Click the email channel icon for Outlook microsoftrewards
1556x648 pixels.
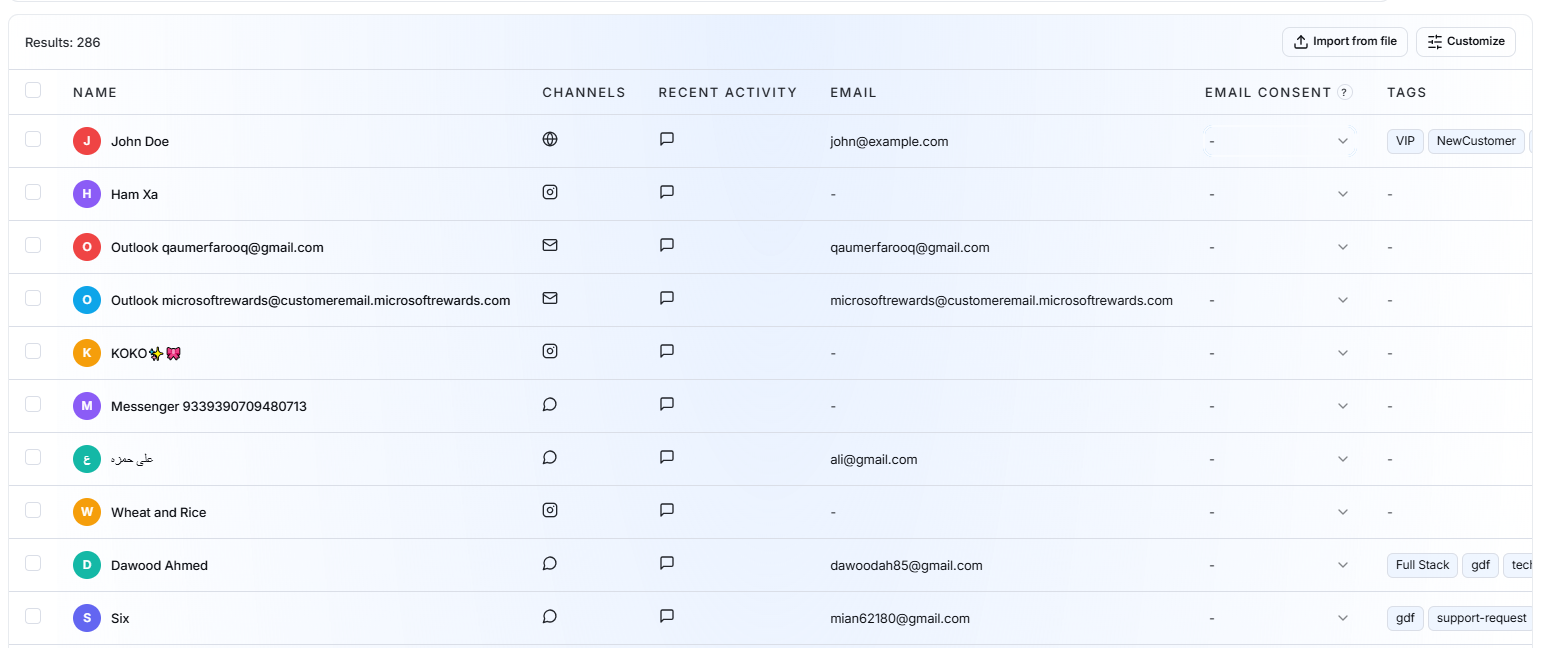pos(549,298)
